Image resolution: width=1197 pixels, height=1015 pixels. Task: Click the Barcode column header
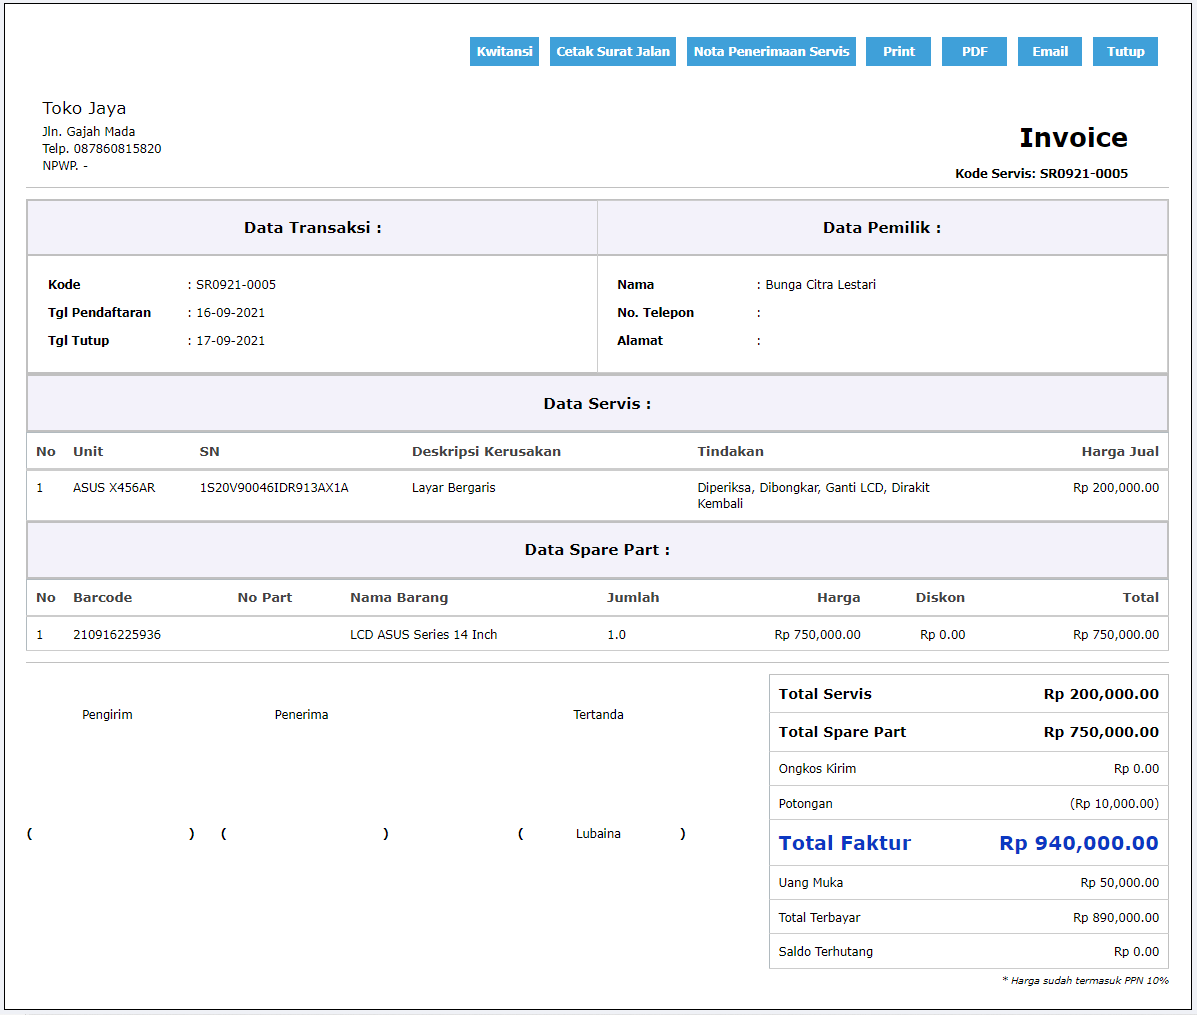coord(102,598)
